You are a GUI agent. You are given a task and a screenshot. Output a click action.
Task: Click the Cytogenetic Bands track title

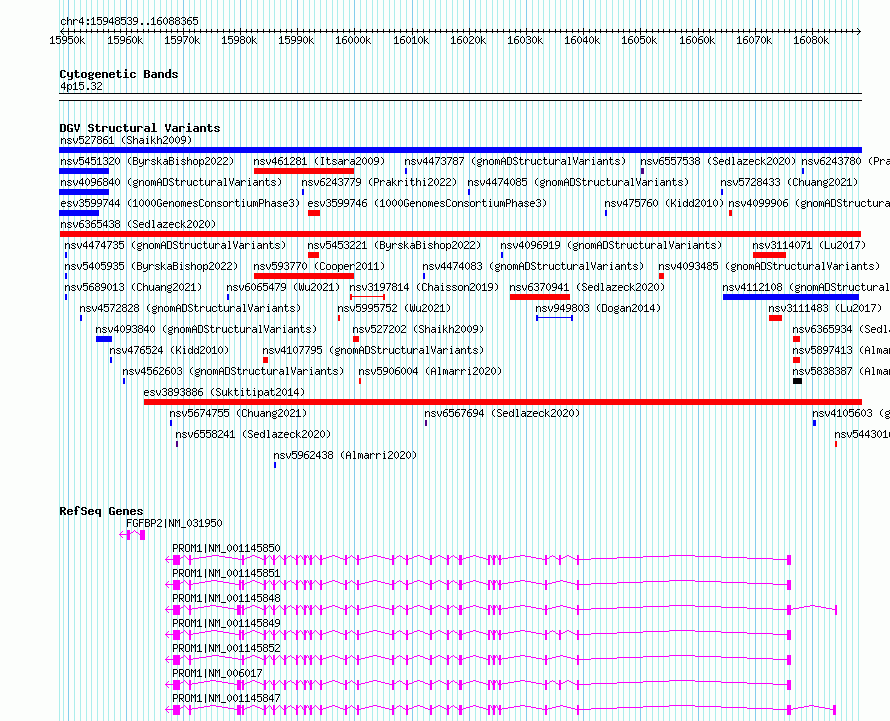pyautogui.click(x=119, y=74)
